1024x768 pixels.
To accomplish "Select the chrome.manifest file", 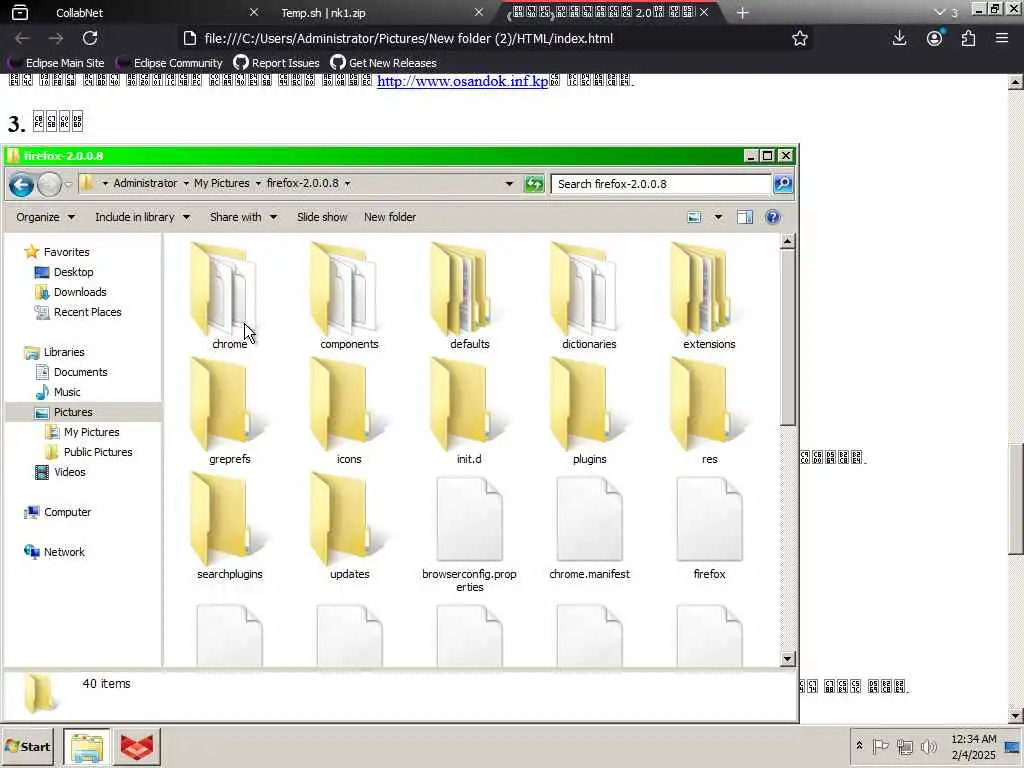I will 589,526.
